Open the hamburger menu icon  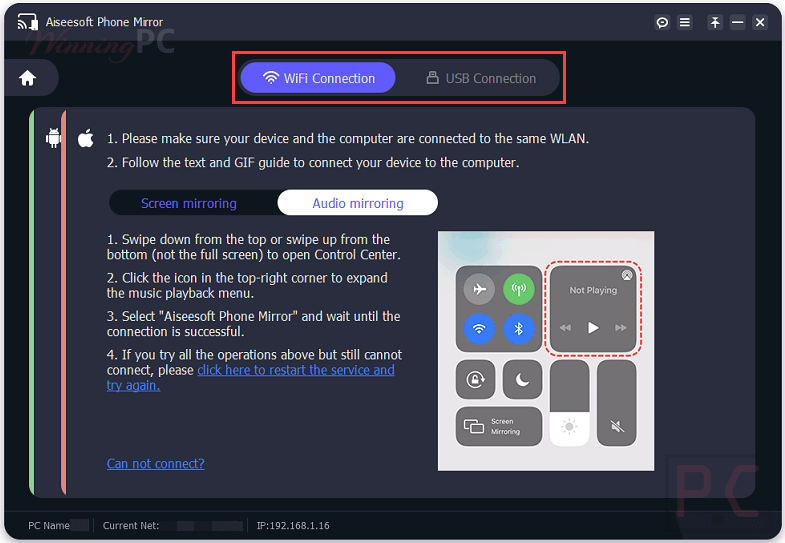[684, 22]
